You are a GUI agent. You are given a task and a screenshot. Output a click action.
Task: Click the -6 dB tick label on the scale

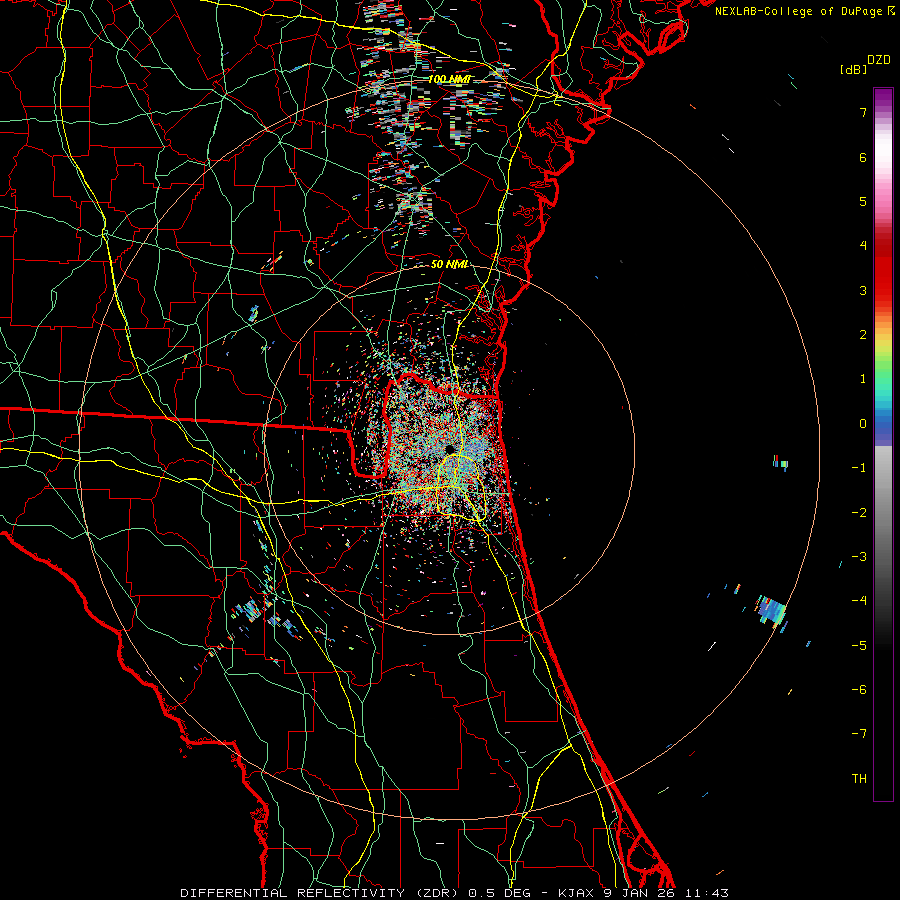[859, 690]
